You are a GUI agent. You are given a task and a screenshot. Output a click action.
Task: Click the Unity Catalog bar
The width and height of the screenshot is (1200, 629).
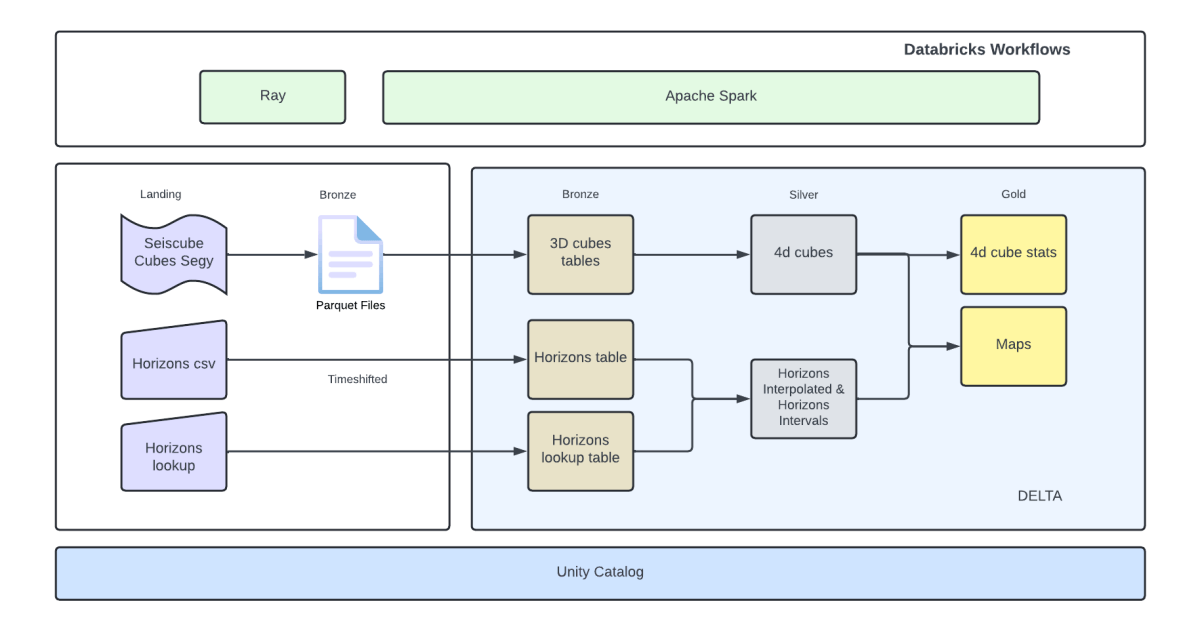pyautogui.click(x=600, y=573)
